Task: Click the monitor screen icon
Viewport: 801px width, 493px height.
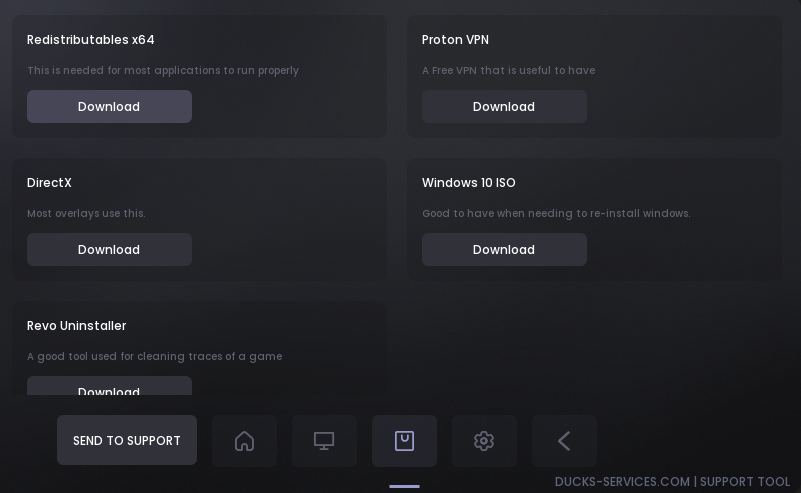Action: tap(324, 441)
